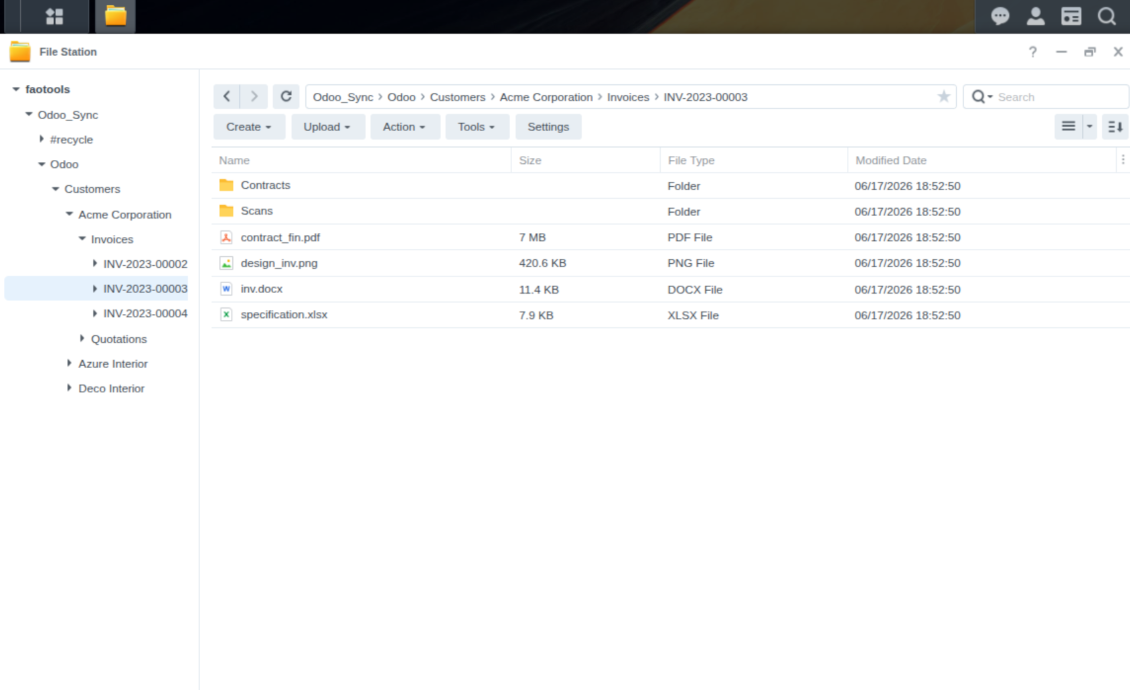Select the specification.xlsx file name
Image resolution: width=1130 pixels, height=690 pixels.
coord(284,315)
